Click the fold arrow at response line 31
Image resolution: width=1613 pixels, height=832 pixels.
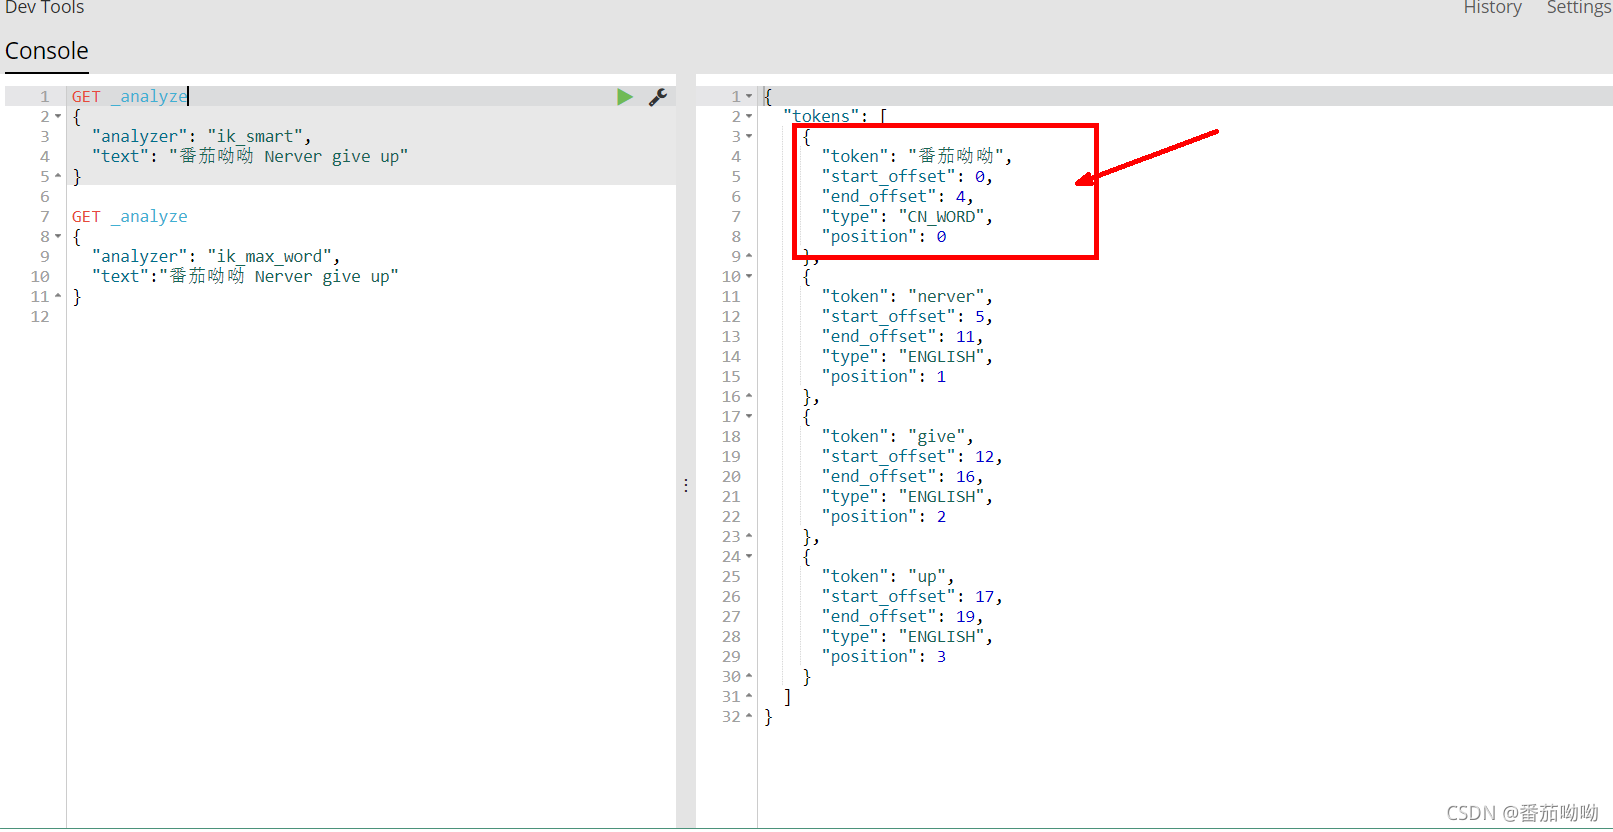(749, 697)
